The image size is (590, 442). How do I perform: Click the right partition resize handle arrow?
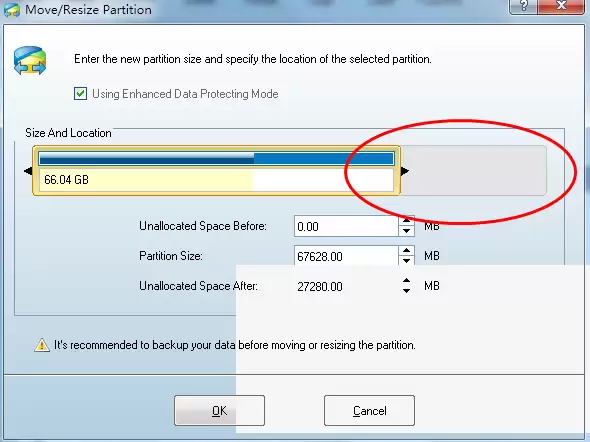click(x=405, y=171)
